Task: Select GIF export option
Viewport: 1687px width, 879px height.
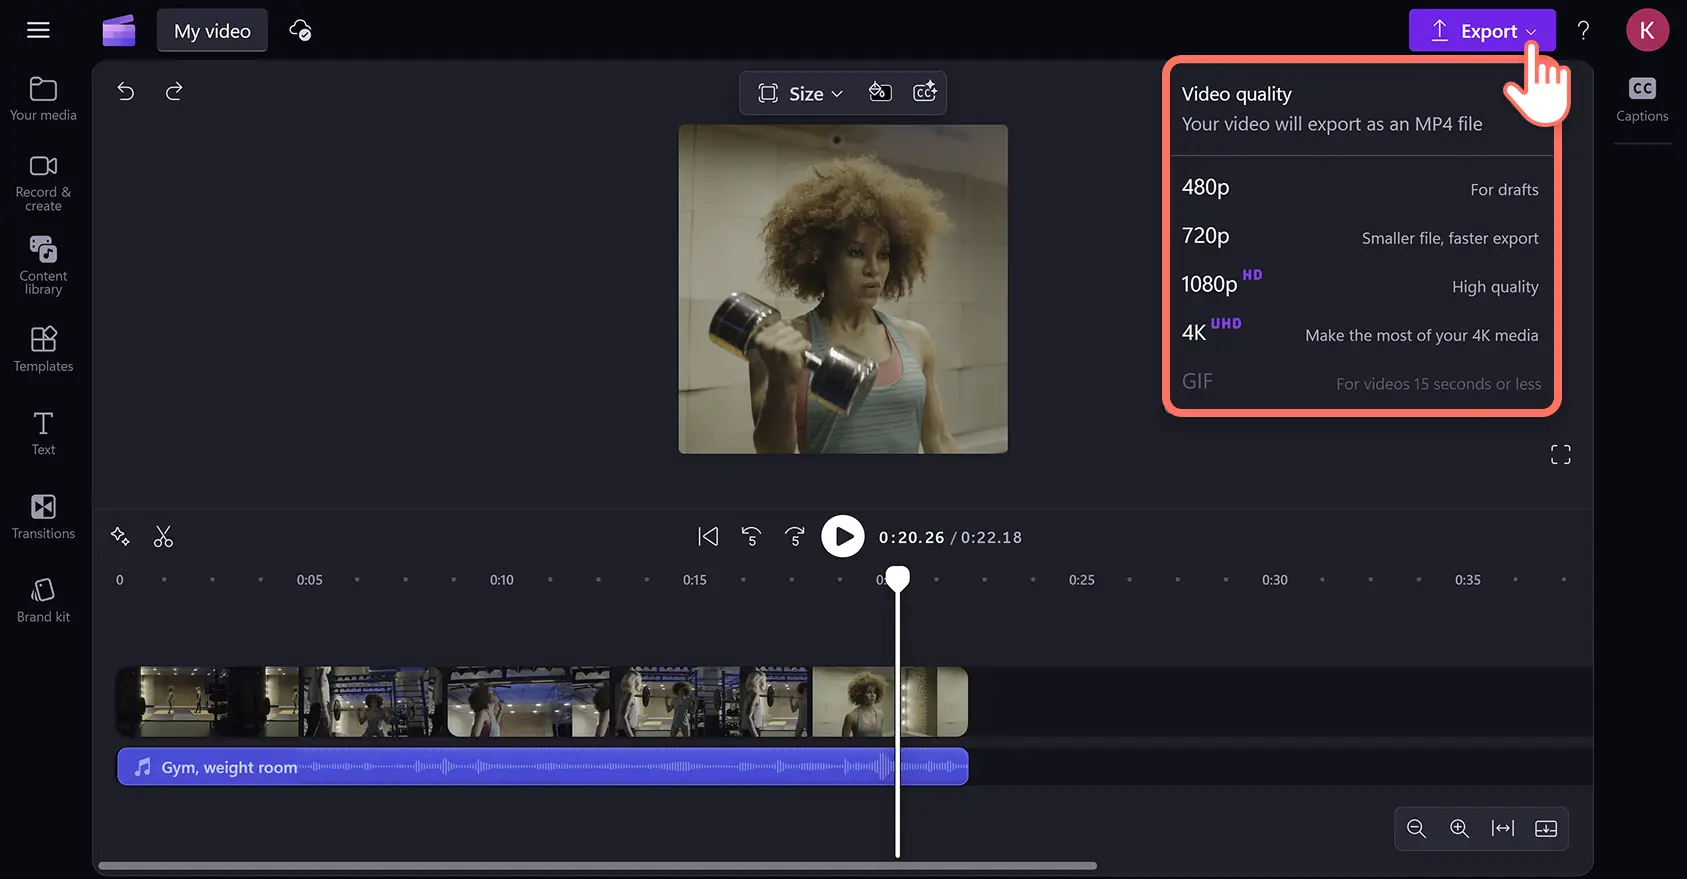Action: tap(1360, 382)
